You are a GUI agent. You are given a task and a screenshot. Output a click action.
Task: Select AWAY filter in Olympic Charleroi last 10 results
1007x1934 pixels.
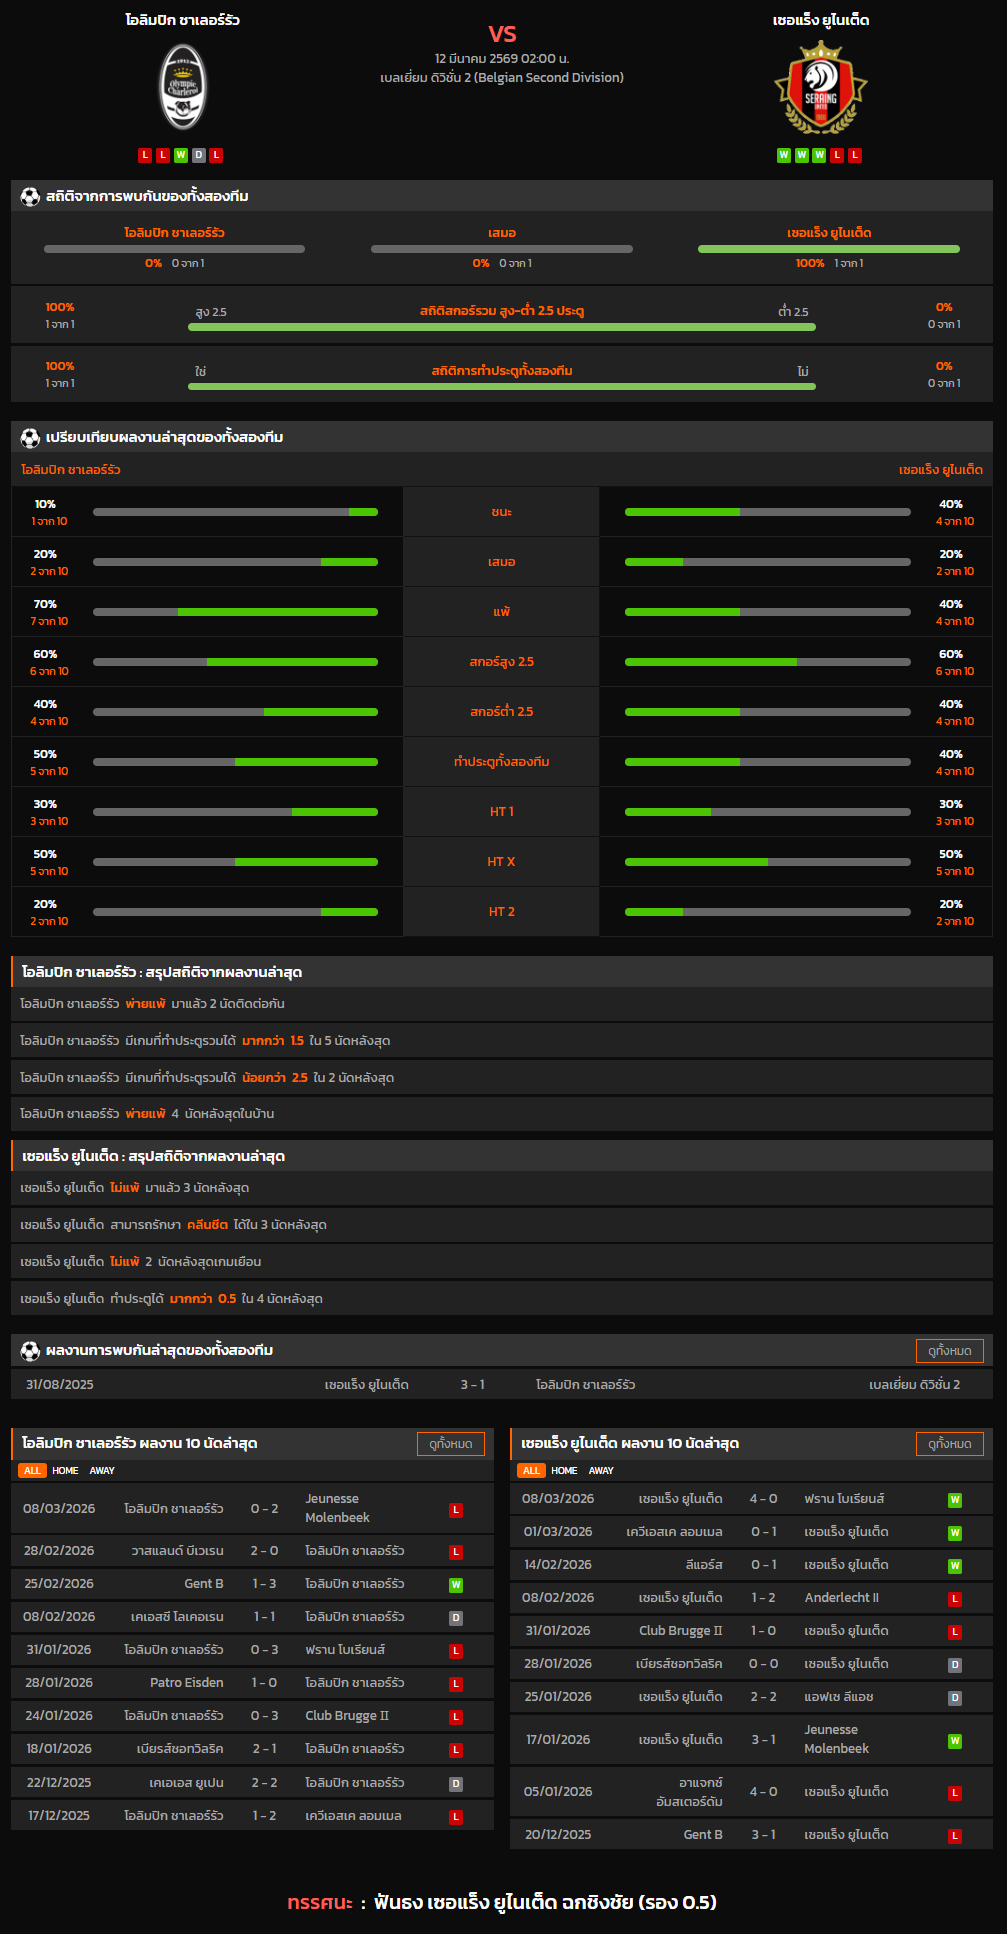coord(102,1471)
